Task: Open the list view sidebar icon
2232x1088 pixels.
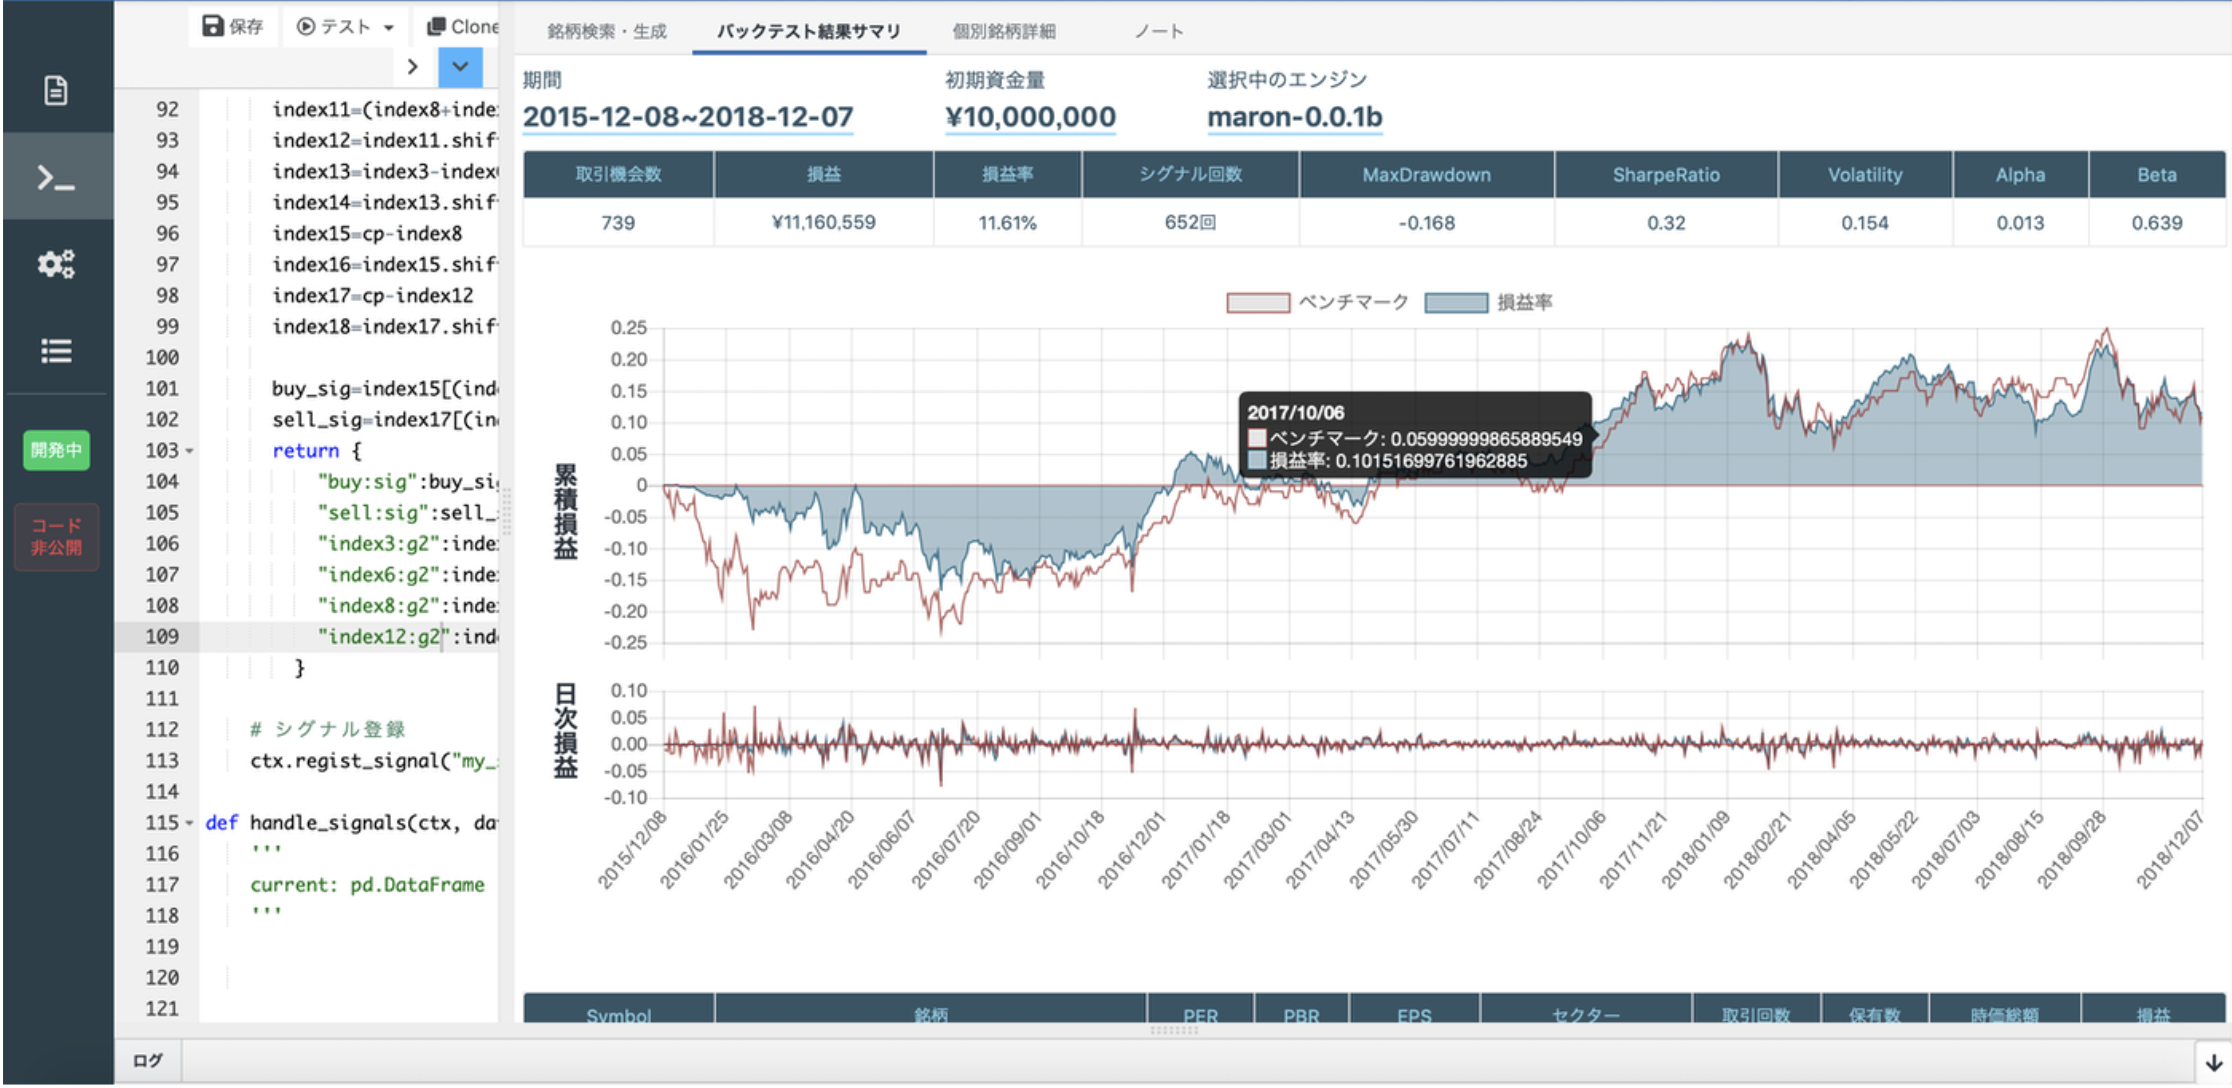Action: 56,351
